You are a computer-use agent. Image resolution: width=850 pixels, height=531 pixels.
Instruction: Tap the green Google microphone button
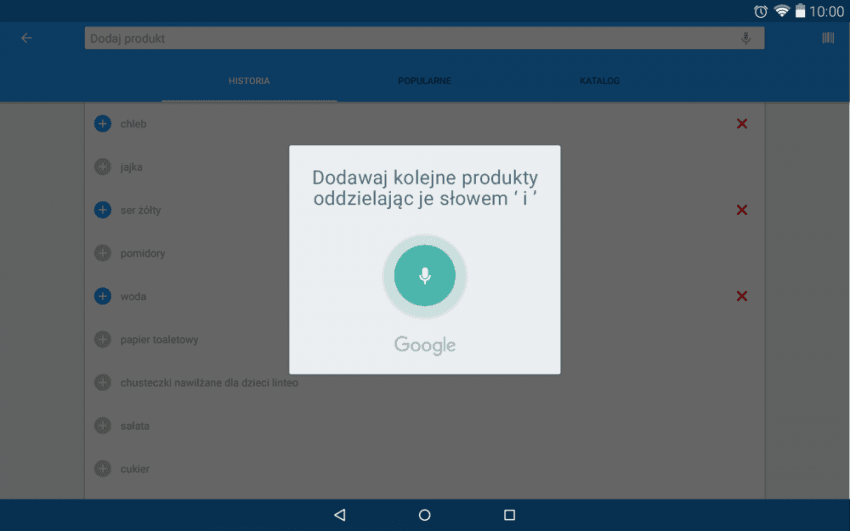[424, 275]
